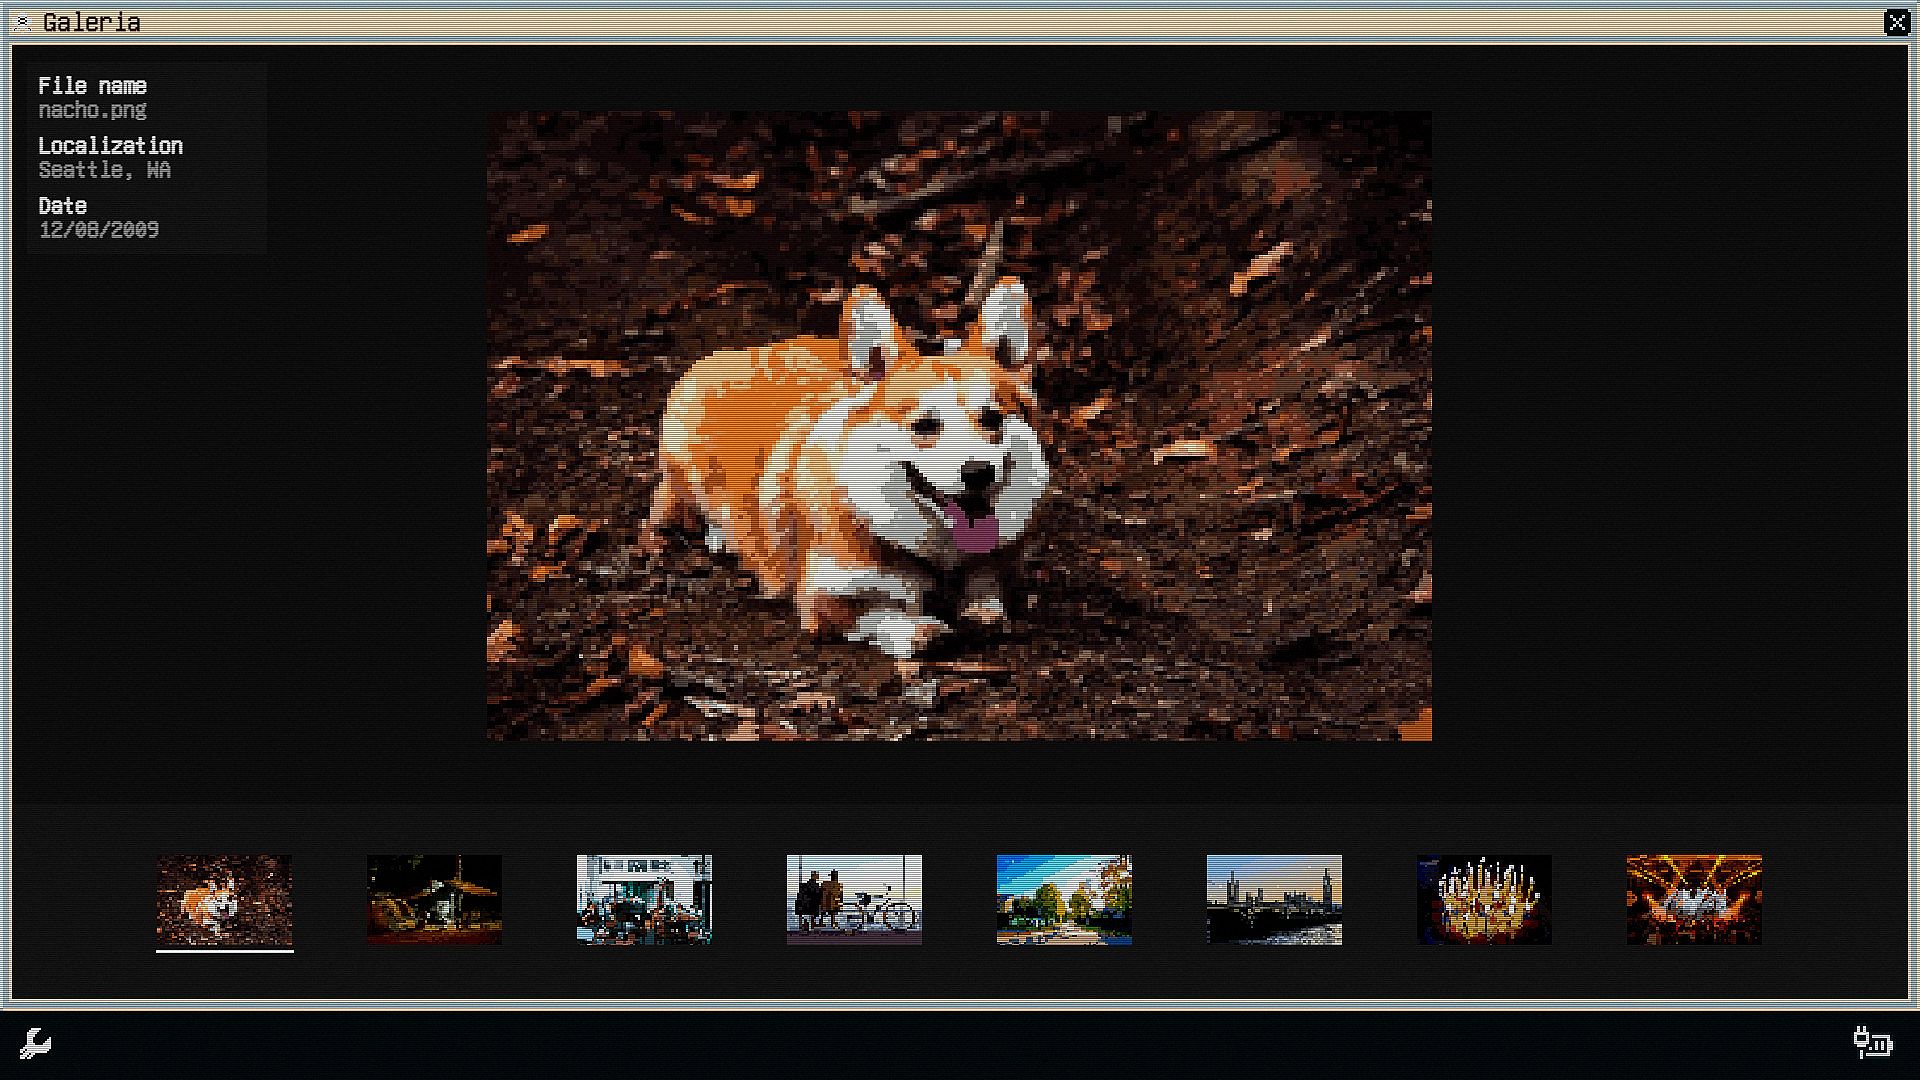
Task: View the chandelier lights thumbnail
Action: 1484,899
